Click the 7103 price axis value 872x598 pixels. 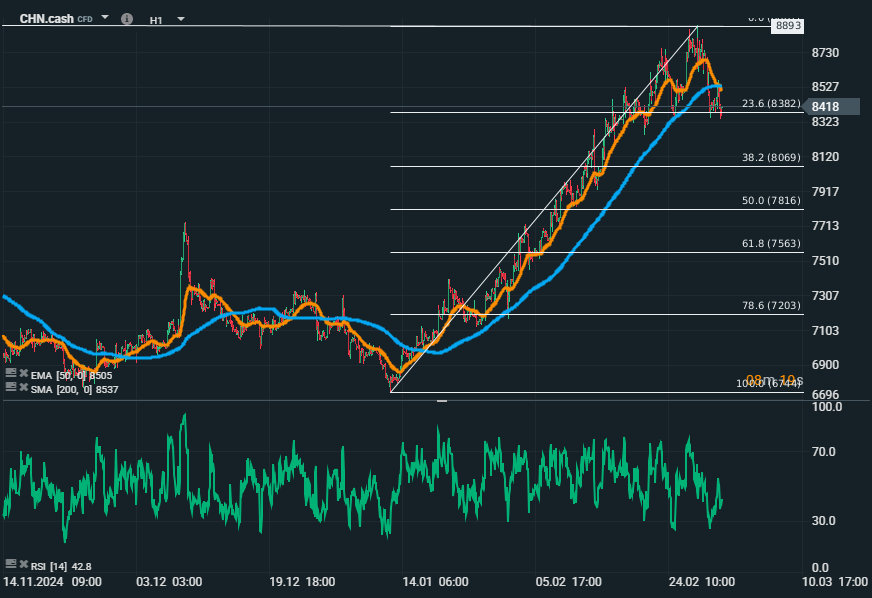[x=825, y=330]
